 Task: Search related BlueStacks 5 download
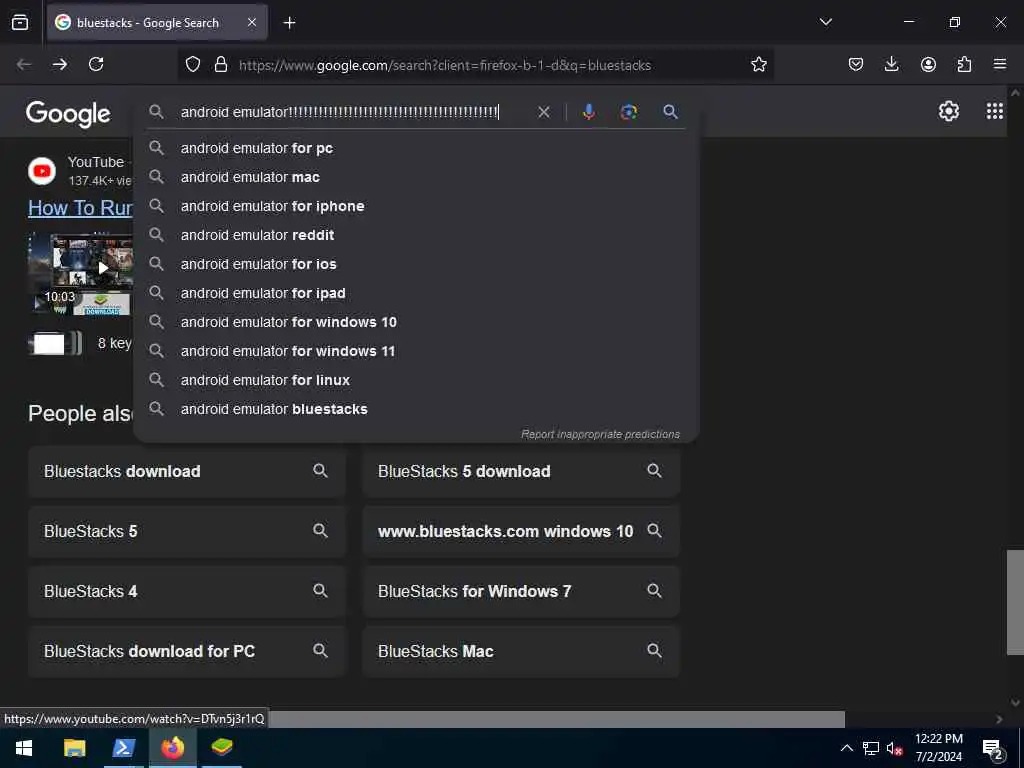click(x=521, y=472)
